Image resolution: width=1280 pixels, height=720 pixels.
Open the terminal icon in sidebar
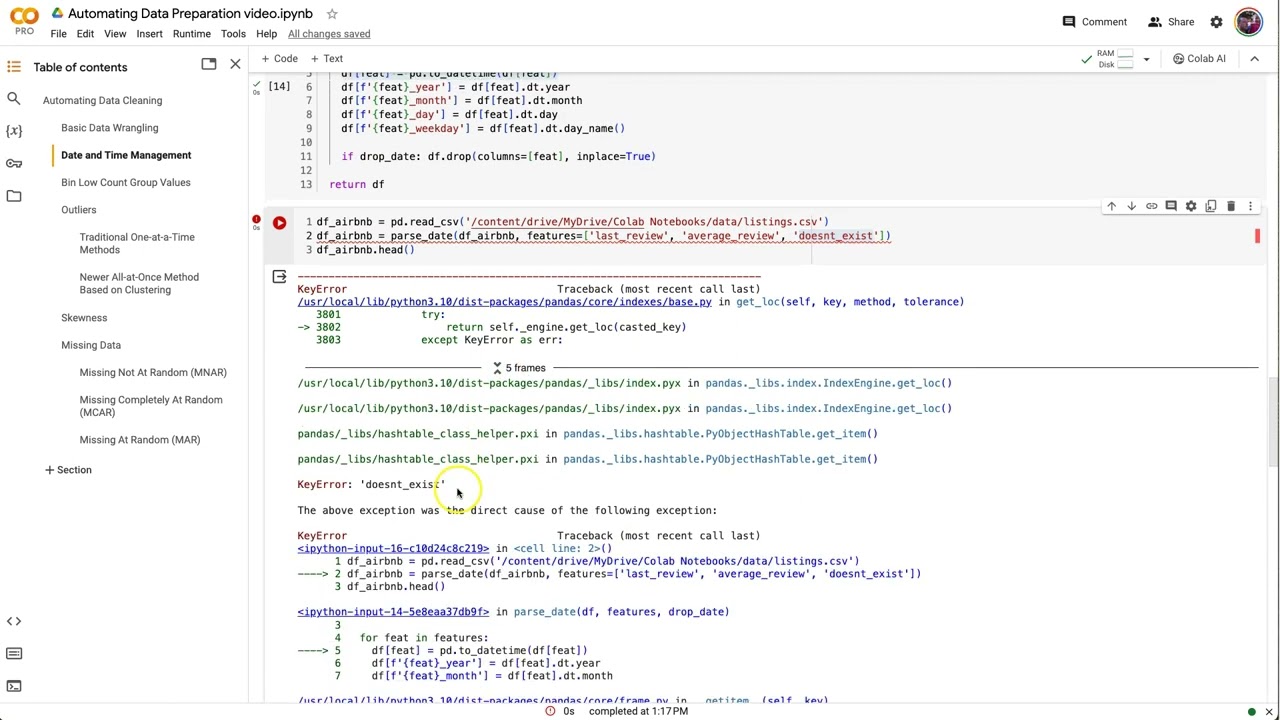coord(14,686)
